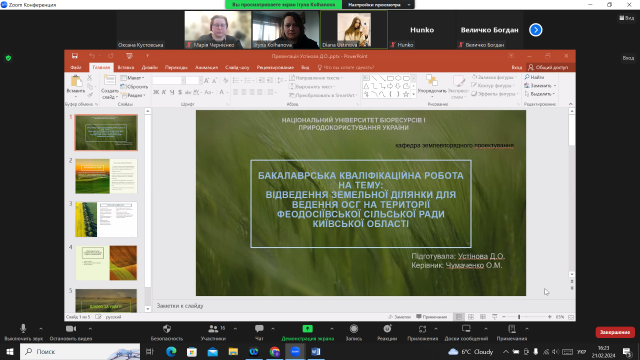Expand the participants options arrow
The height and width of the screenshot is (360, 640).
235,328
